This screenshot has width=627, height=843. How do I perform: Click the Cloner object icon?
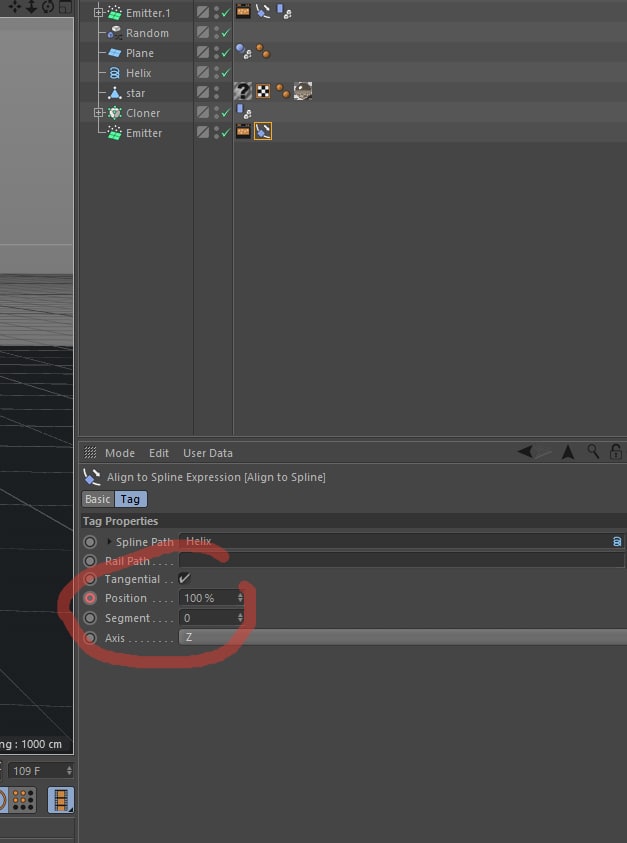[x=115, y=113]
